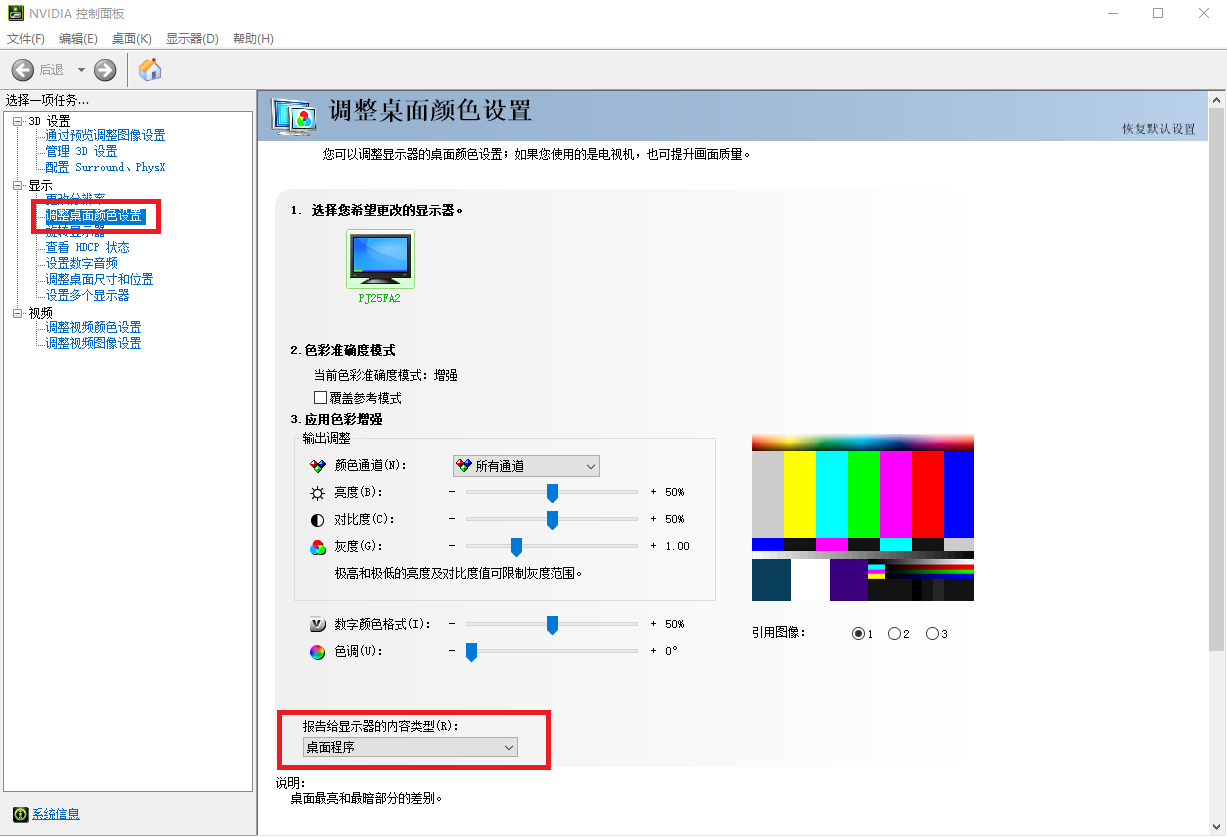Open 配置 Surround、PhysX item
The image size is (1227, 837).
coord(105,167)
